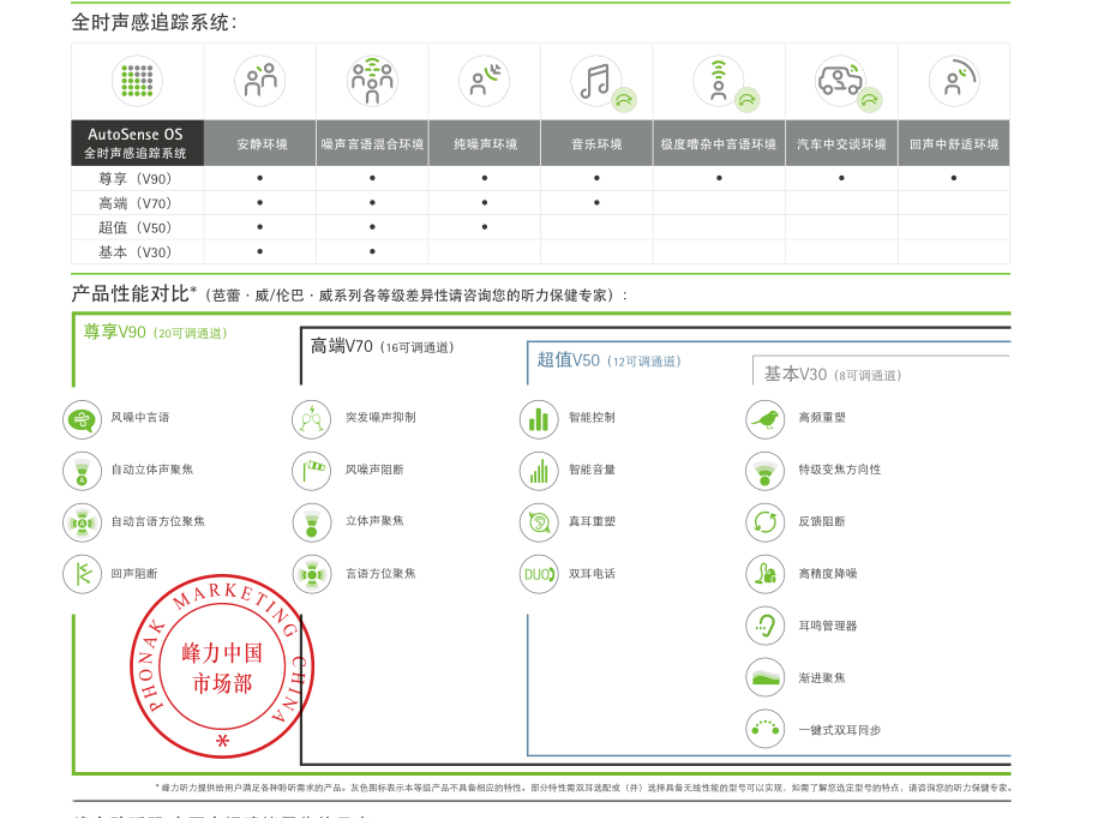Click the 一键式双耳同步 text label
Screen dimensions: 1098x818
840,730
